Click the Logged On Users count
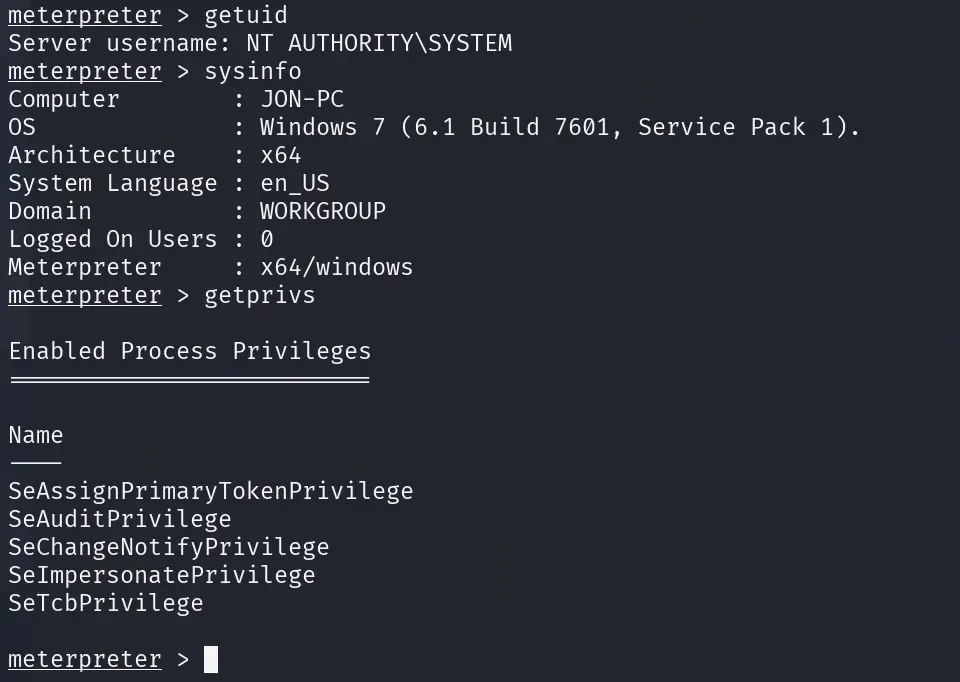This screenshot has height=682, width=960. tap(267, 240)
